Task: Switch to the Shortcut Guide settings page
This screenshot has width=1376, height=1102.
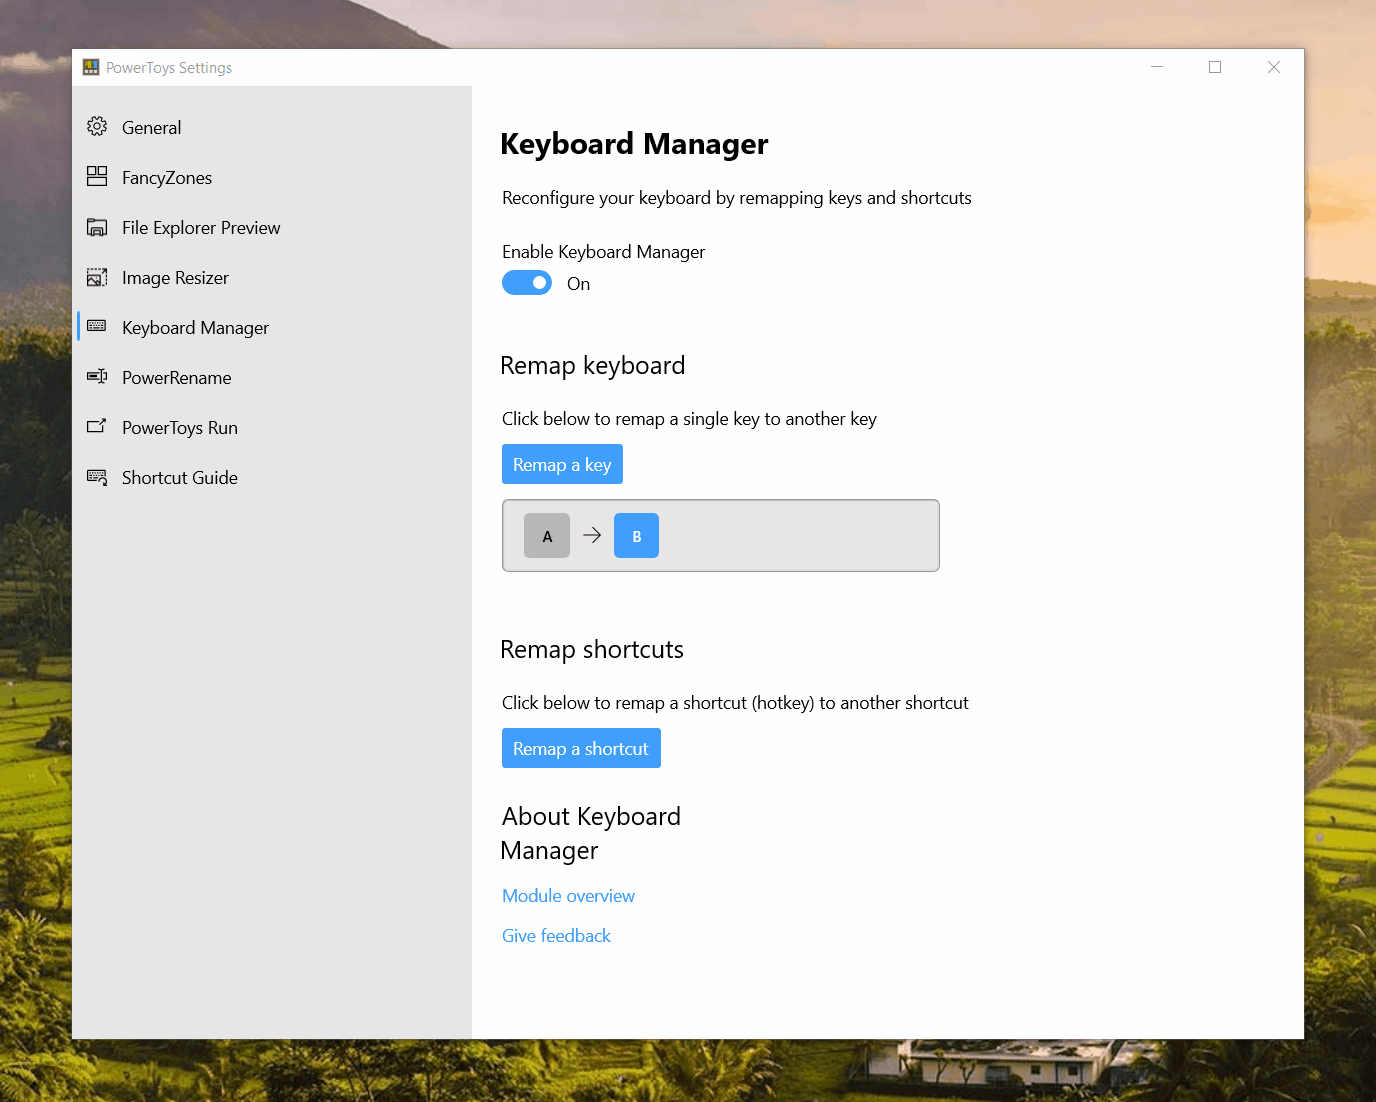Action: [x=179, y=477]
